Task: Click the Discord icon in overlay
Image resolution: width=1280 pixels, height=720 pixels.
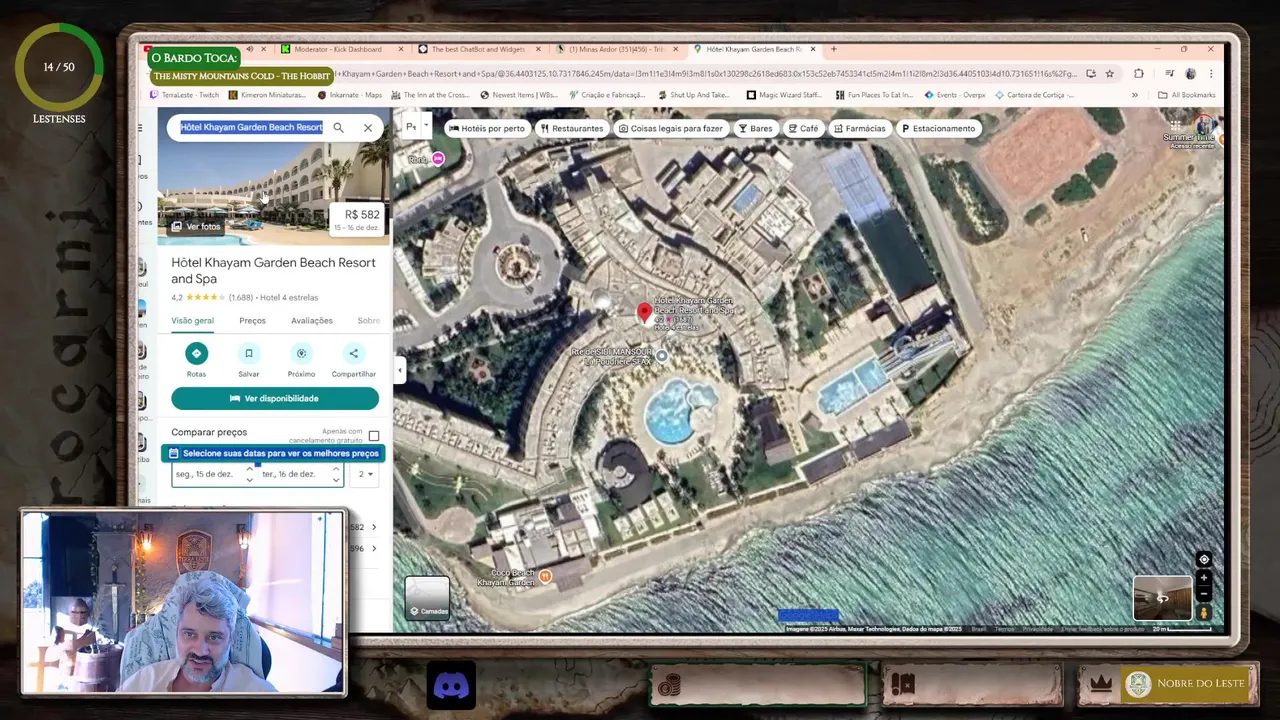Action: [x=451, y=686]
